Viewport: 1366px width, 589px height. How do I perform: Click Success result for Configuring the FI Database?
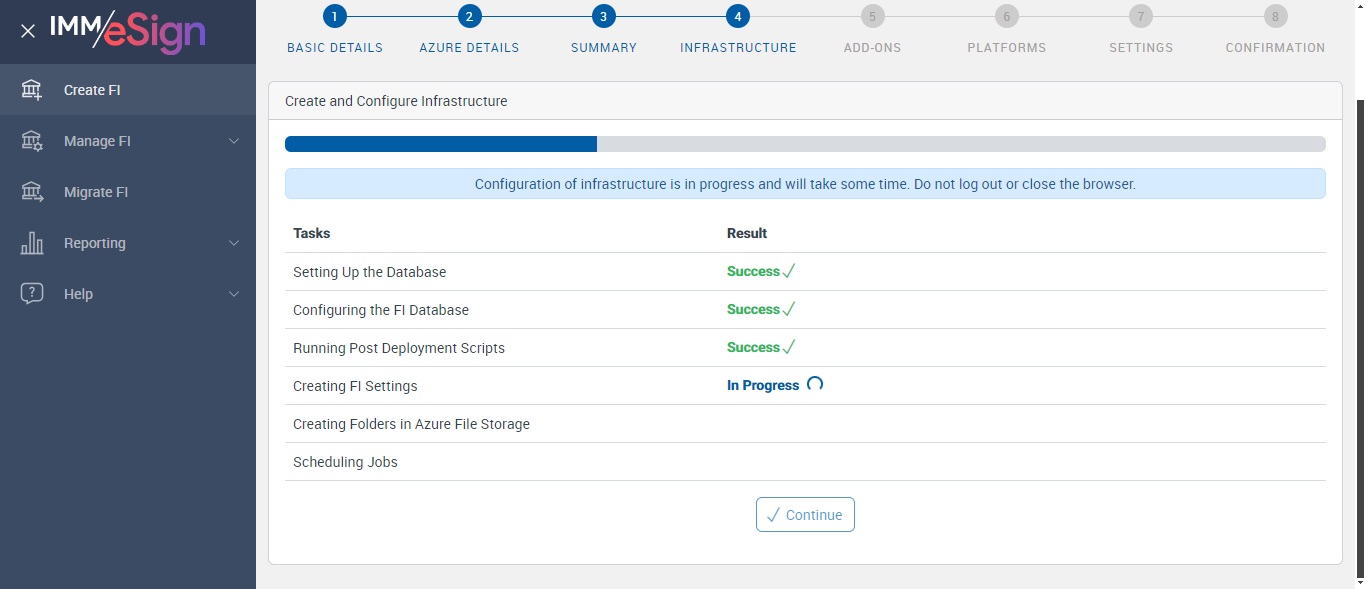click(761, 310)
